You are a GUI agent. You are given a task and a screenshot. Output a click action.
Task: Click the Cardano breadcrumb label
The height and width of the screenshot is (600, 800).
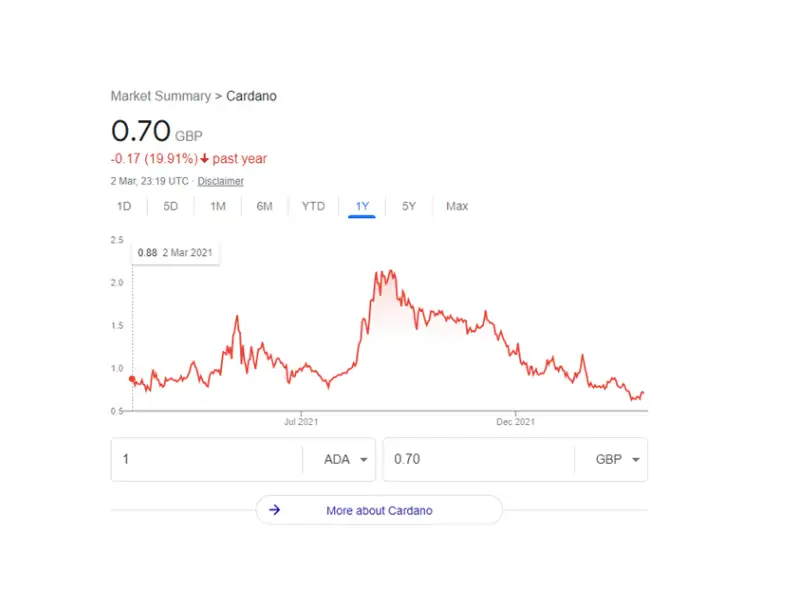pyautogui.click(x=251, y=96)
